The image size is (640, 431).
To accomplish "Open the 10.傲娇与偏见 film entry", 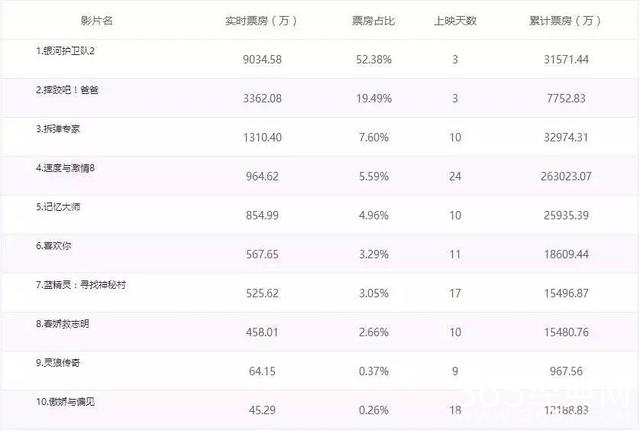I will click(68, 402).
